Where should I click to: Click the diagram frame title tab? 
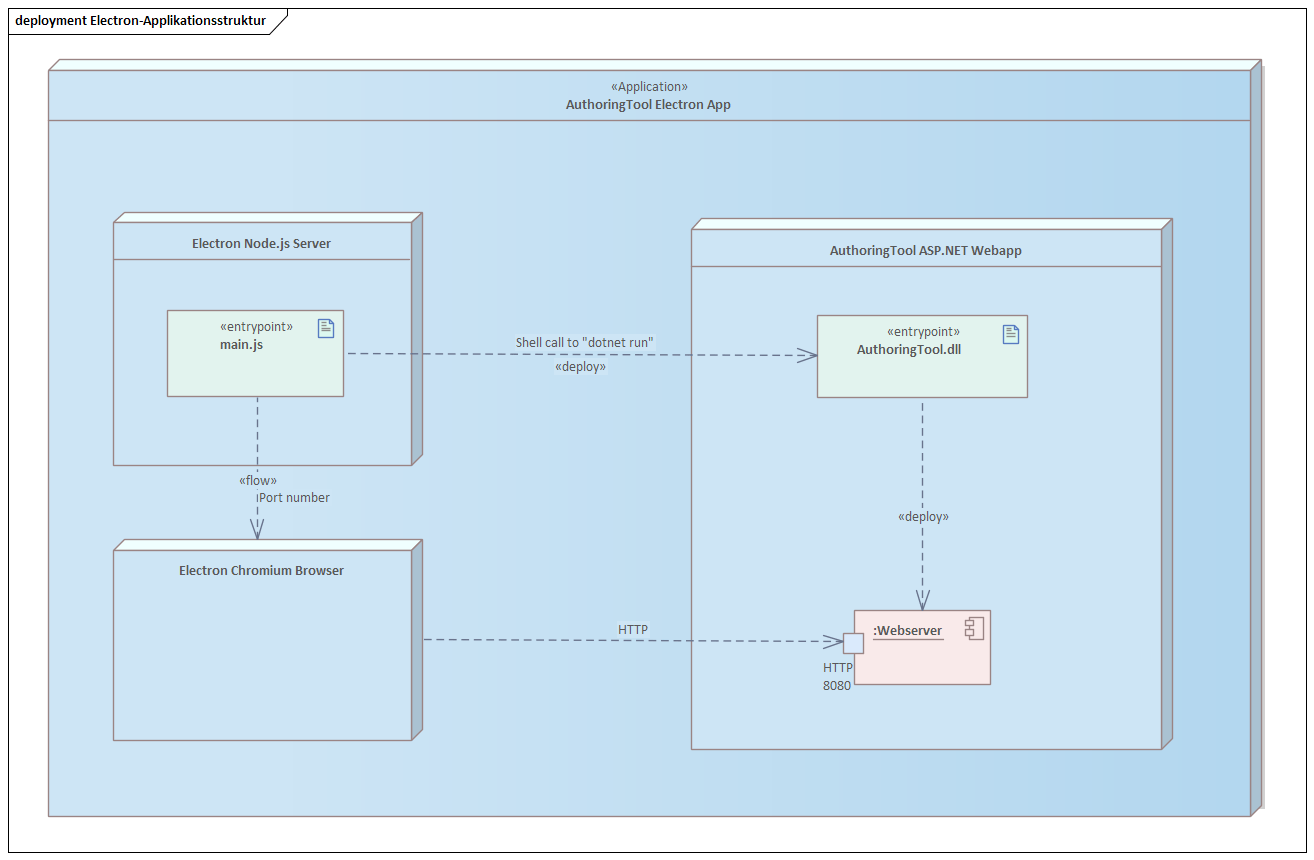pos(140,19)
